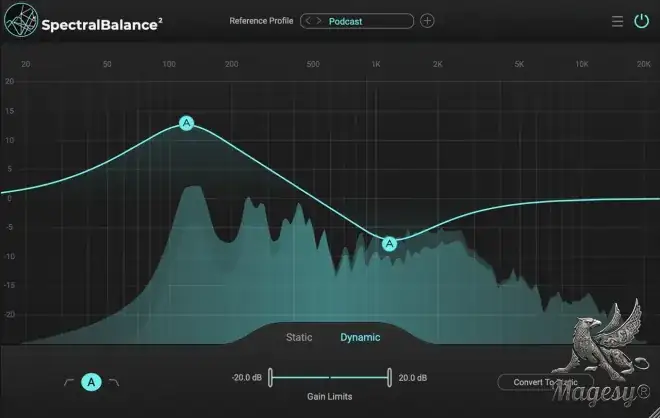Click the SpectralBalance logo icon
Viewport: 660px width, 418px height.
(x=21, y=20)
